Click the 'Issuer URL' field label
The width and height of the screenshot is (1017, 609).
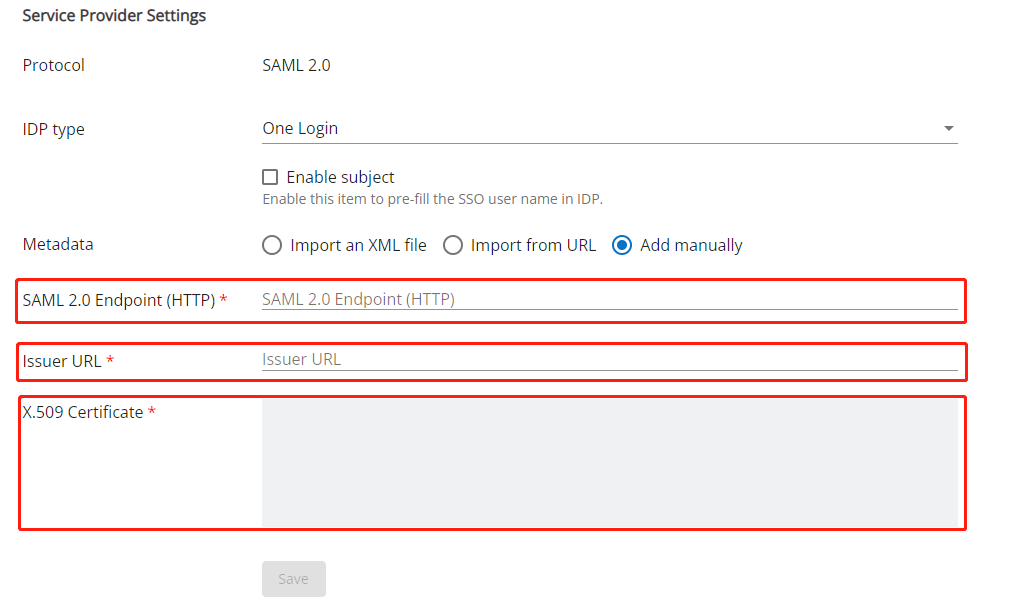tap(62, 361)
